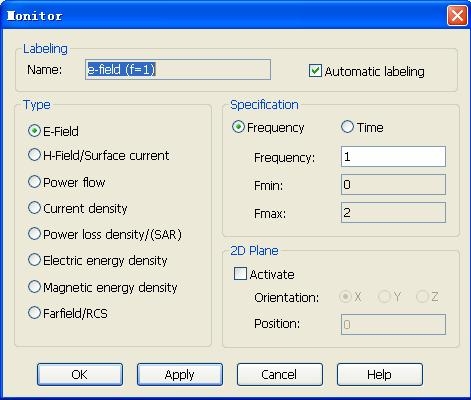This screenshot has width=471, height=400.
Task: Confirm the monitor with OK
Action: [x=80, y=374]
